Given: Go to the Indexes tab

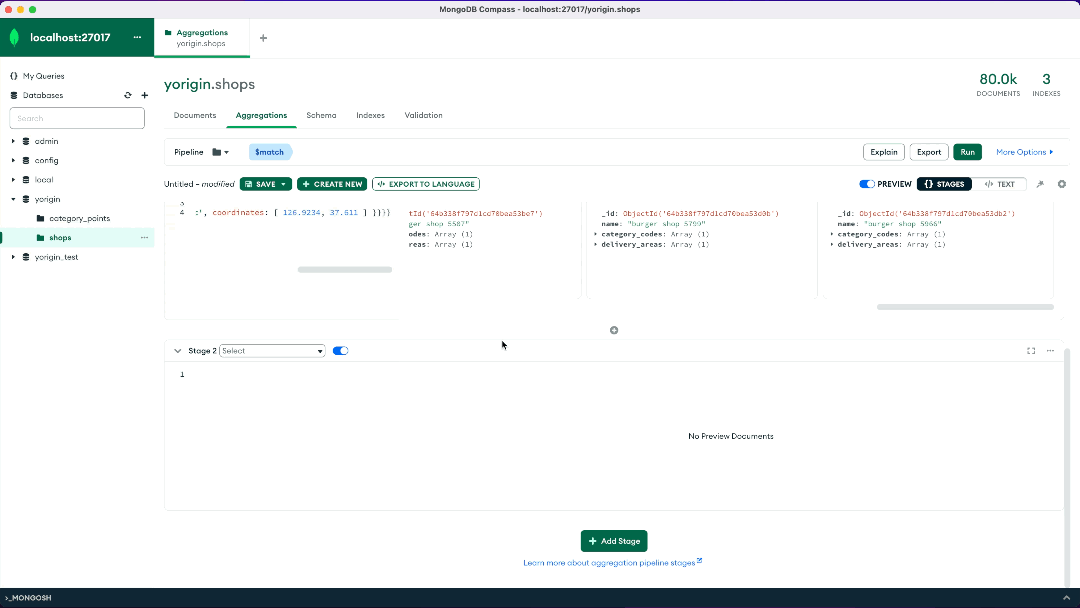Looking at the screenshot, I should click(371, 115).
